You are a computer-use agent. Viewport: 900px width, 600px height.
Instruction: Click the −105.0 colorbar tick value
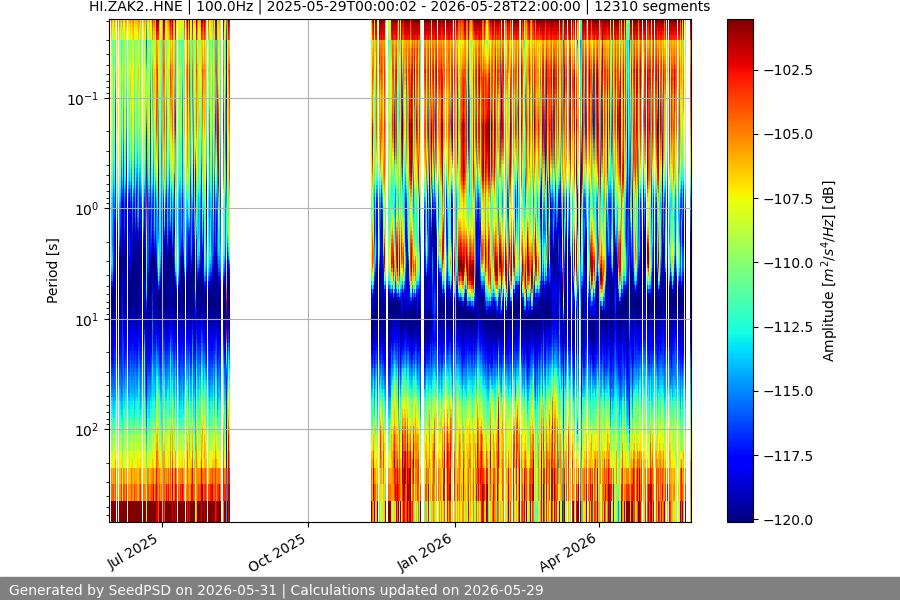[x=789, y=134]
